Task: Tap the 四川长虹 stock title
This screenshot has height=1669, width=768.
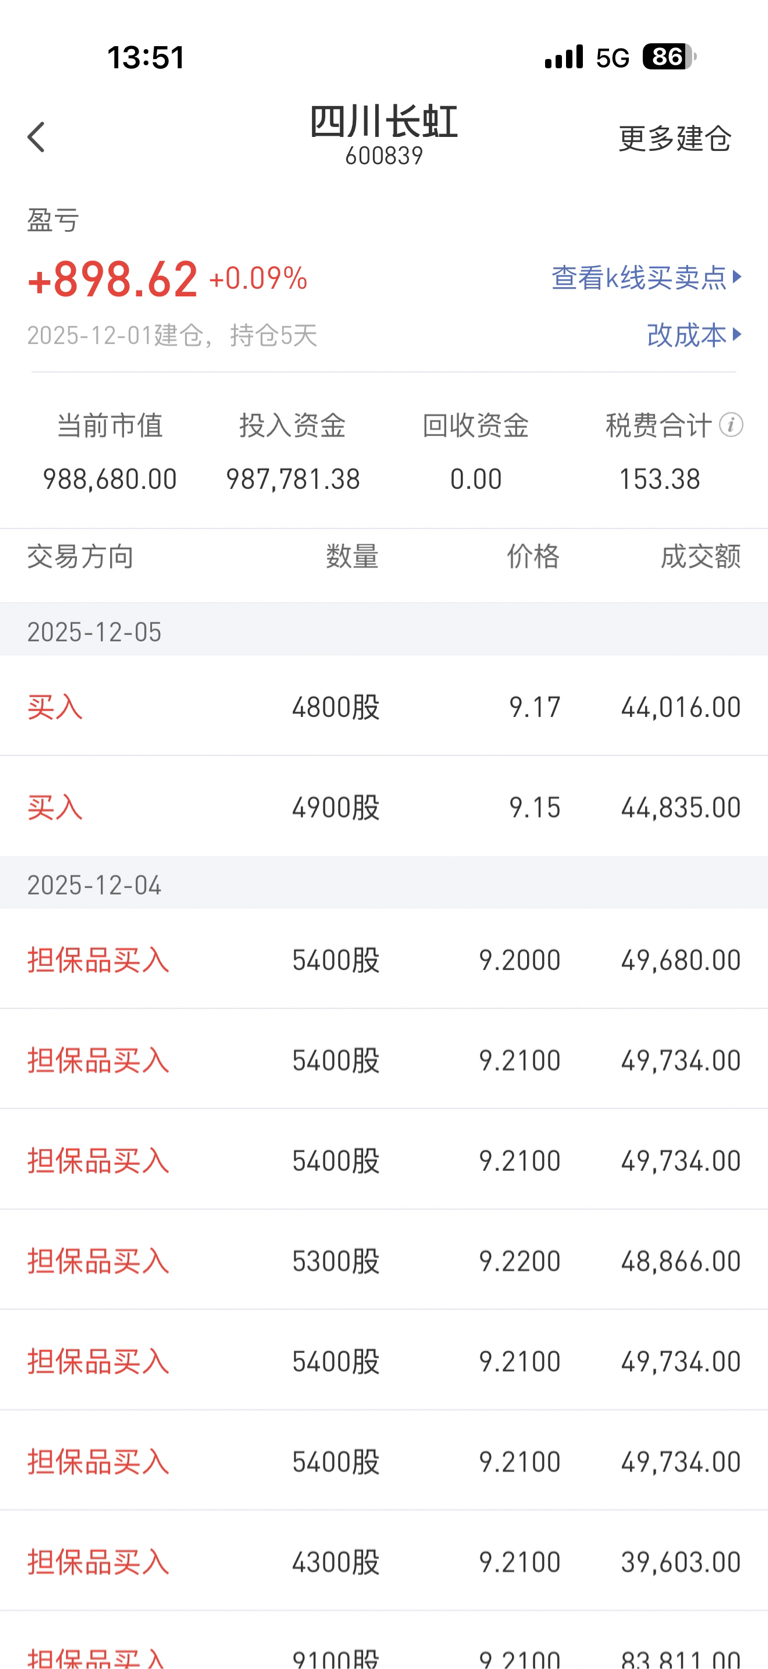Action: coord(384,123)
